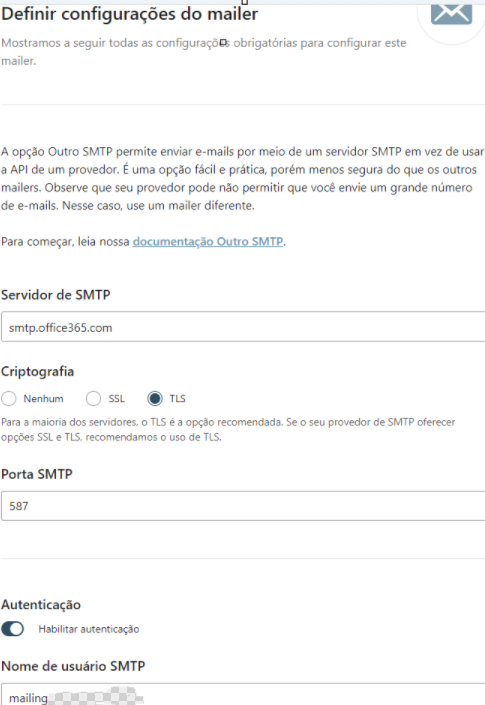Click the 'Servidor de SMTP' field label
The height and width of the screenshot is (705, 485).
[56, 295]
